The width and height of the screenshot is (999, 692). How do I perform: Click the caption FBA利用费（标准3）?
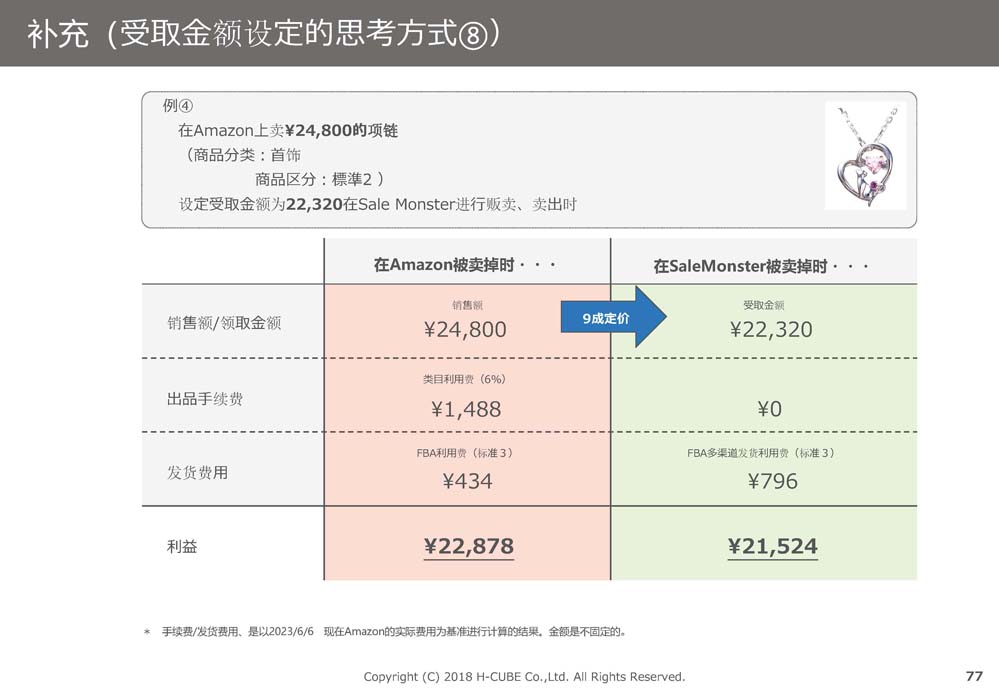coord(466,453)
